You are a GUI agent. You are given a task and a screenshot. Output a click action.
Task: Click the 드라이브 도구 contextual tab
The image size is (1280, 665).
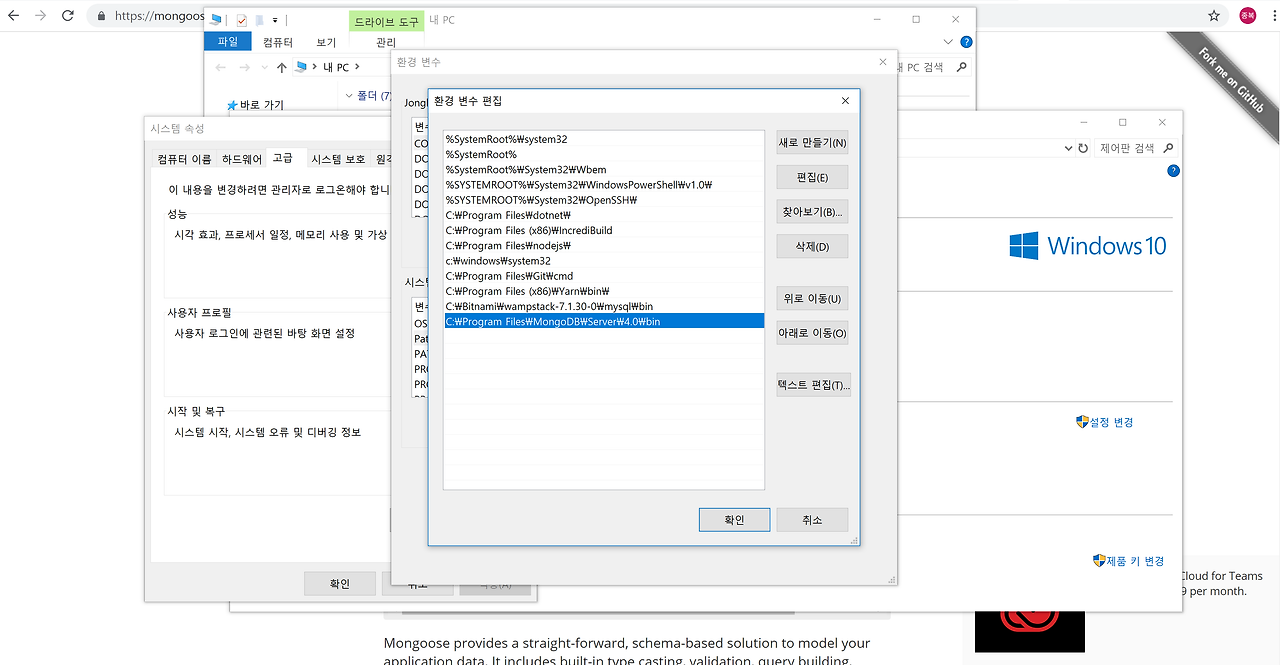(x=387, y=21)
